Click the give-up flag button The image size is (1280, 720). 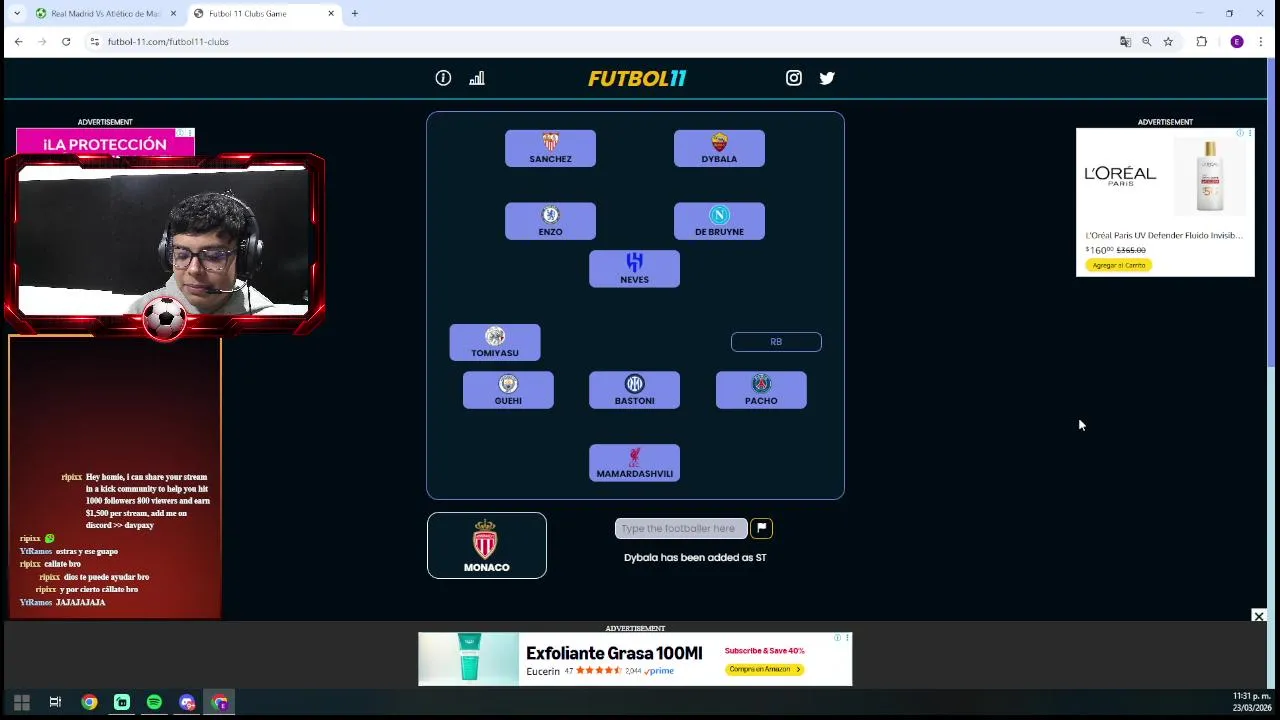pyautogui.click(x=761, y=528)
